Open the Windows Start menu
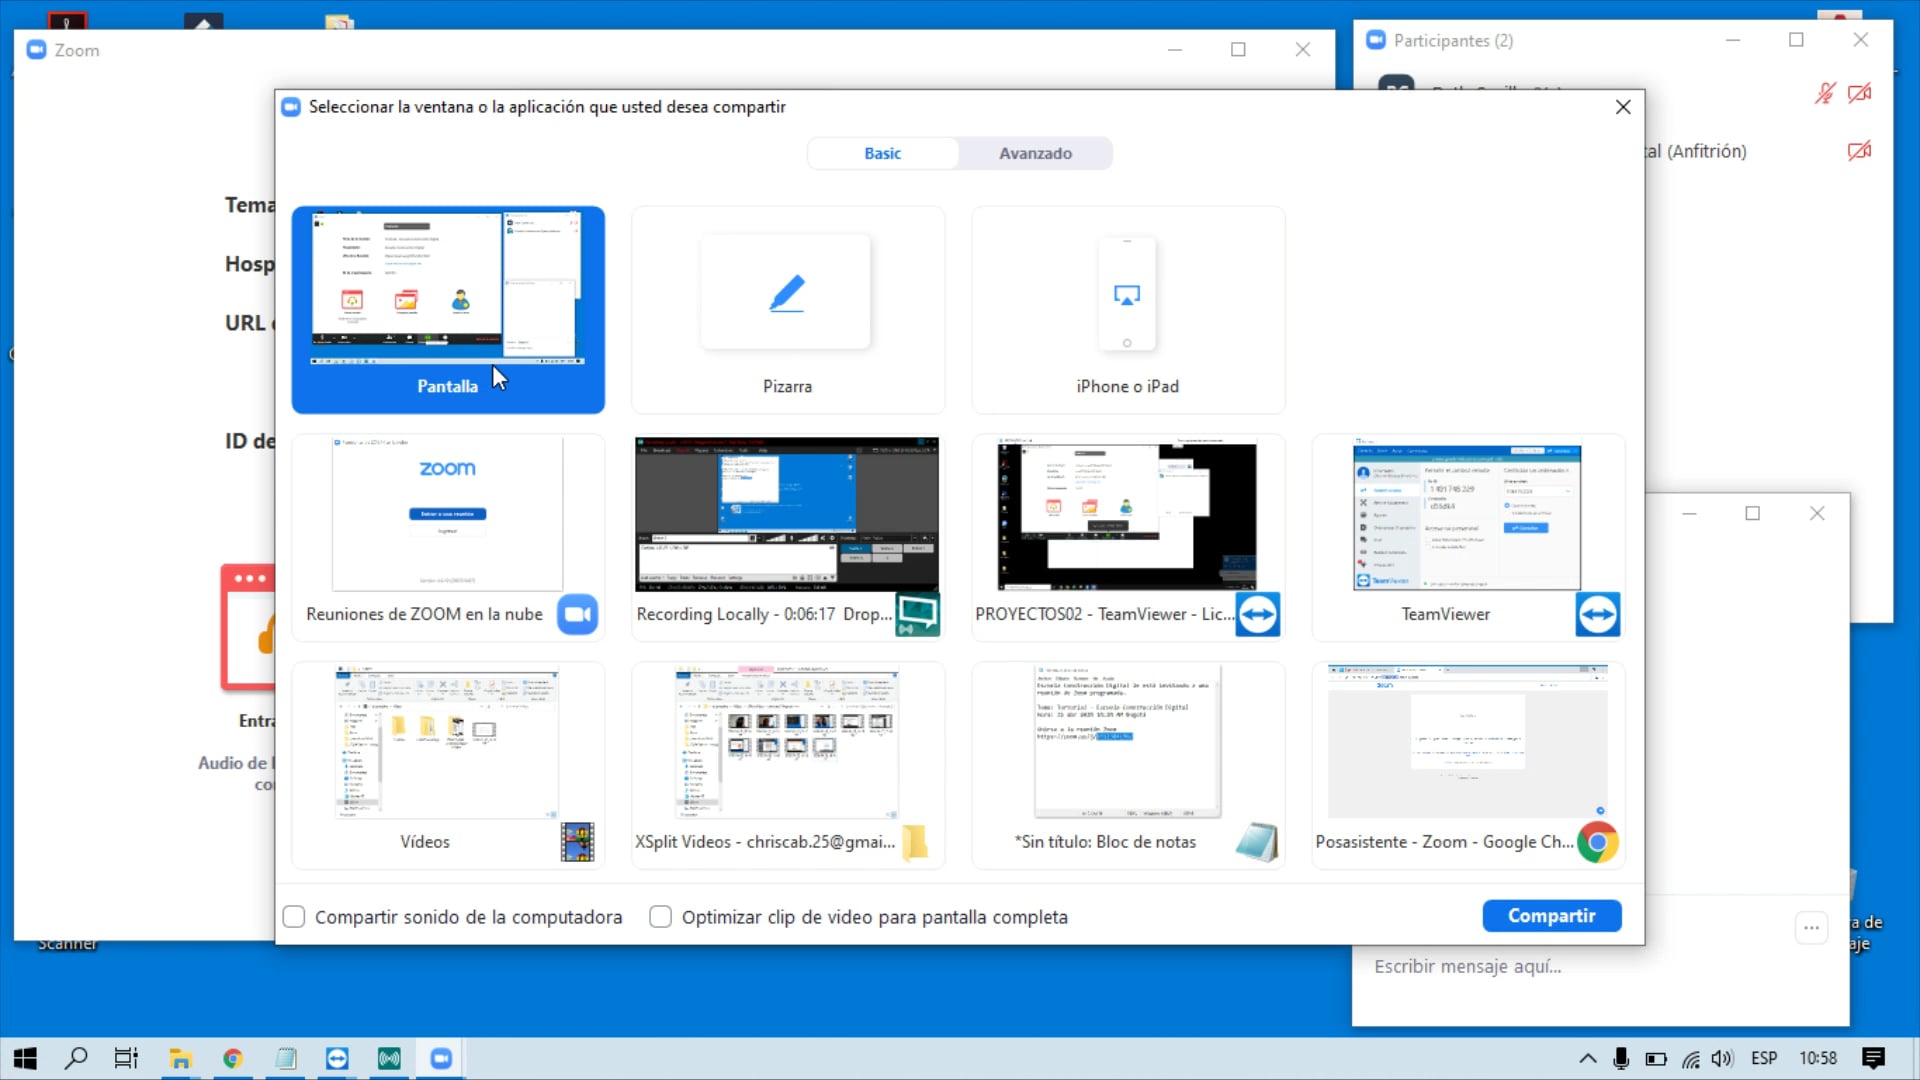 (x=25, y=1058)
